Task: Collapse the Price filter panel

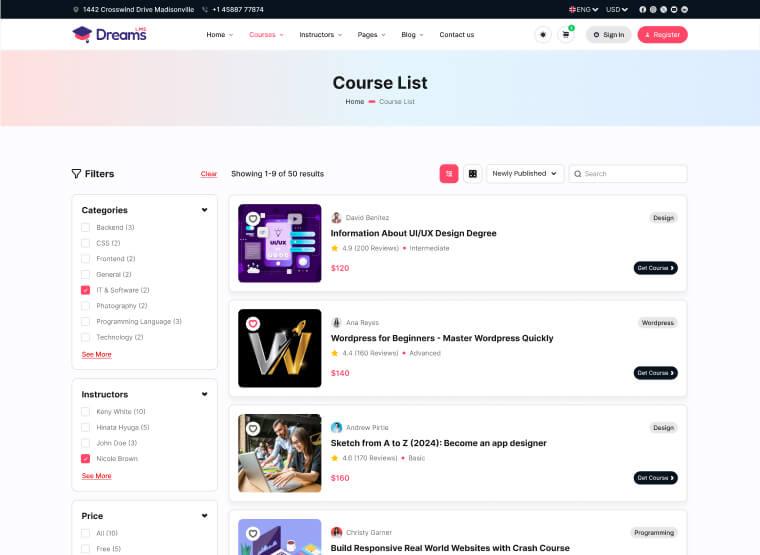Action: tap(205, 516)
